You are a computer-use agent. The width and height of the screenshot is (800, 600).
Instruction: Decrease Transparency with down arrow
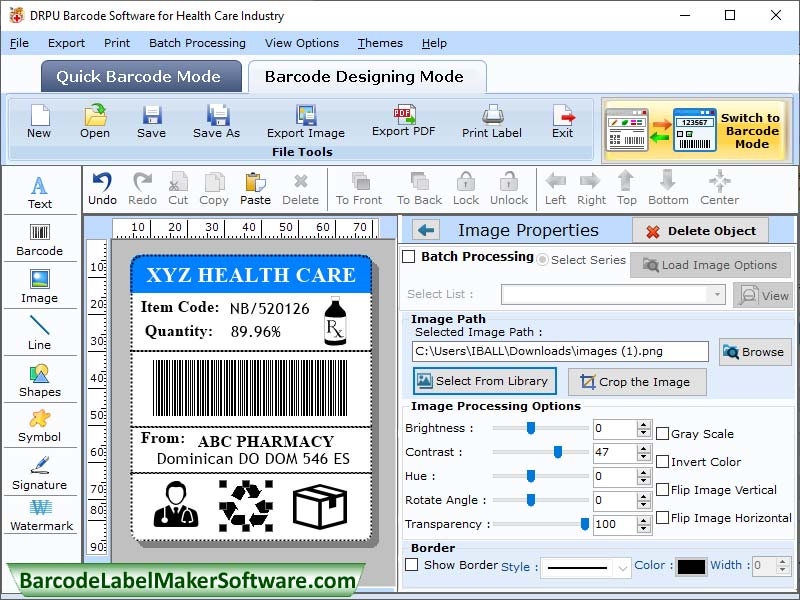644,529
